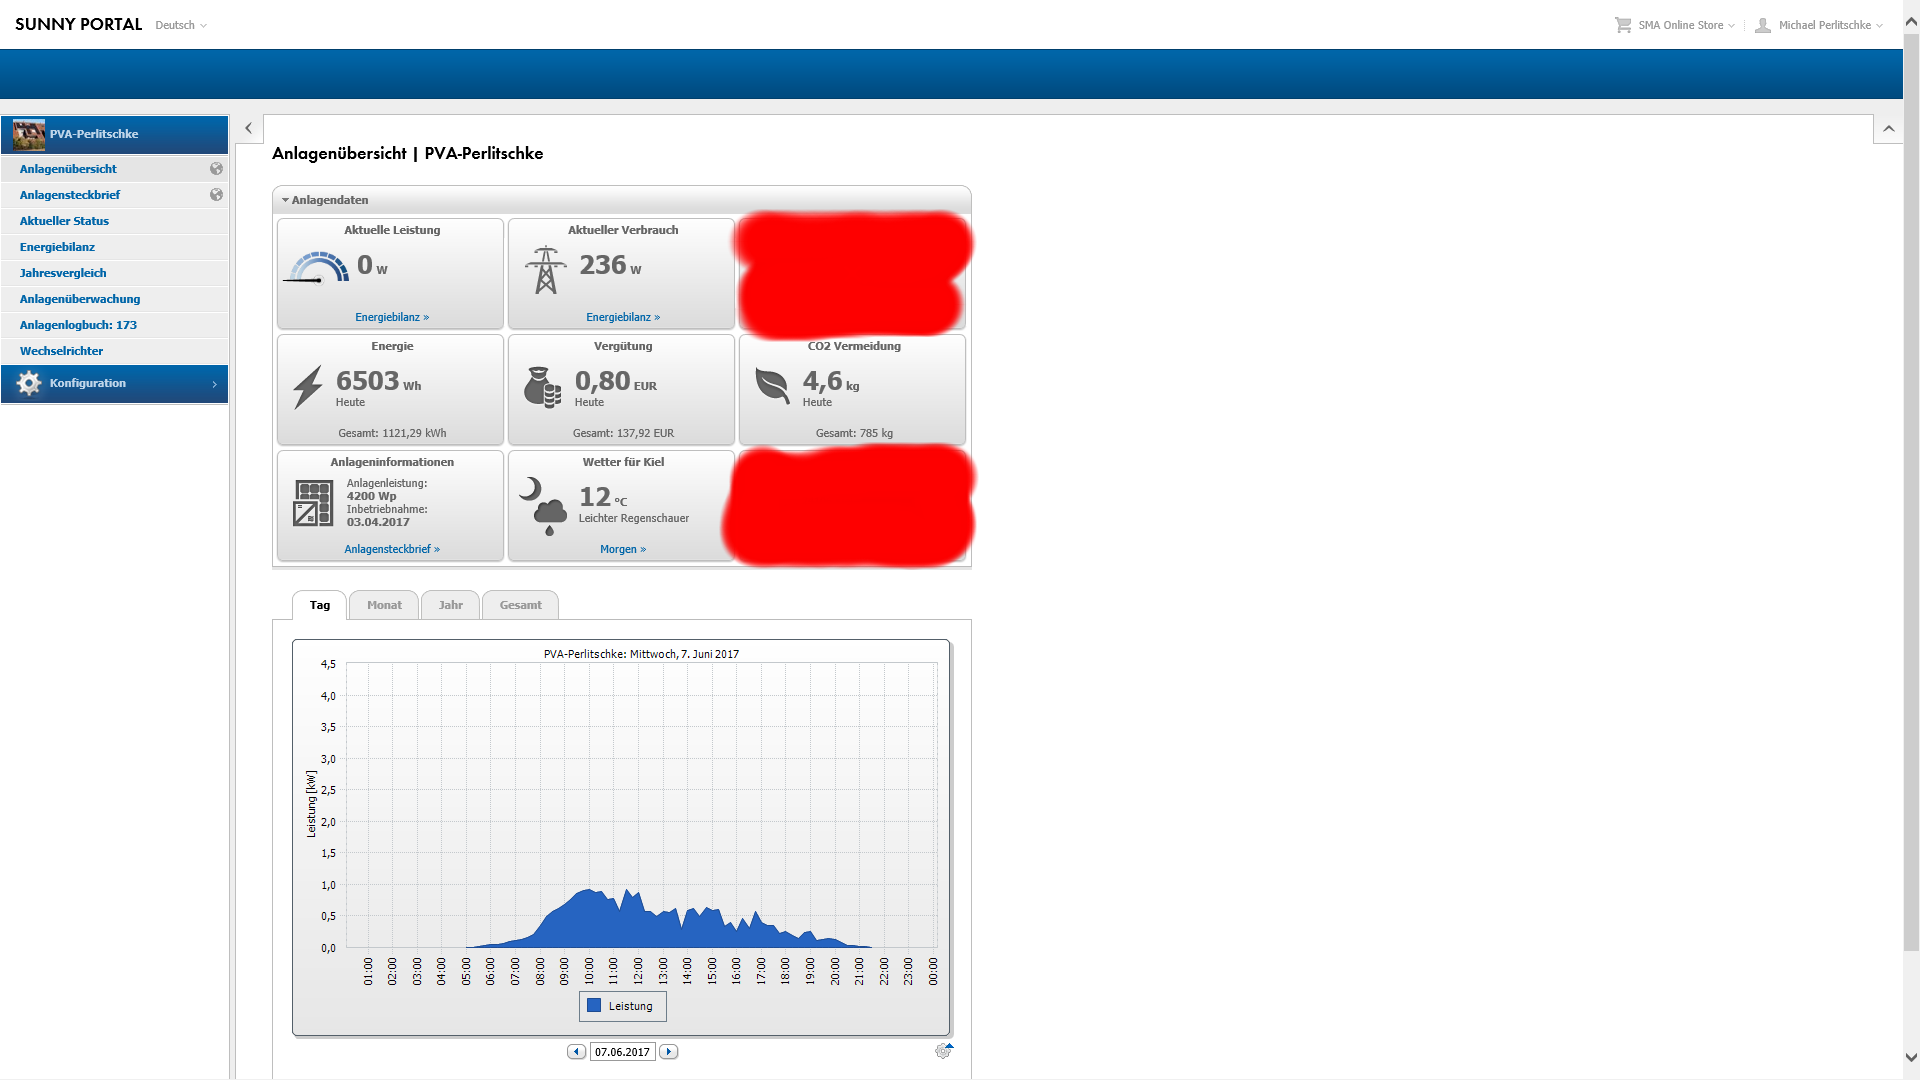Click globe icon beside Anlagensteckbrief
This screenshot has width=1920, height=1080.
pyautogui.click(x=216, y=195)
